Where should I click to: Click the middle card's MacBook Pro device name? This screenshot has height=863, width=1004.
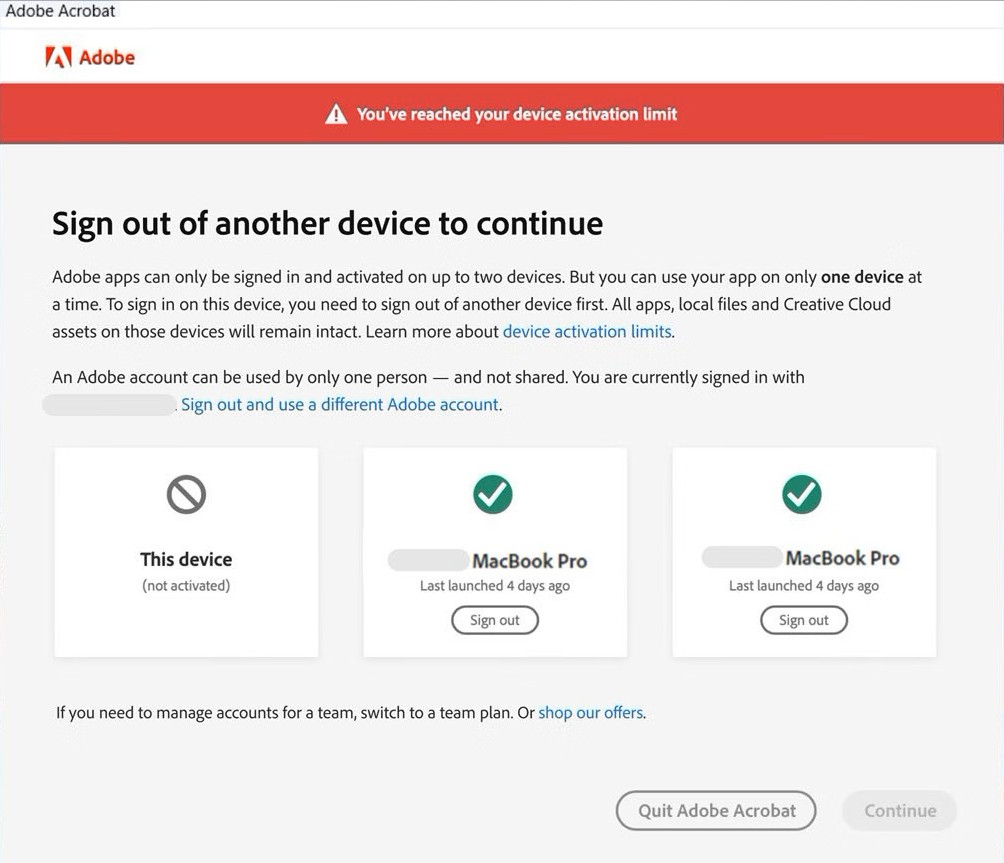tap(530, 561)
